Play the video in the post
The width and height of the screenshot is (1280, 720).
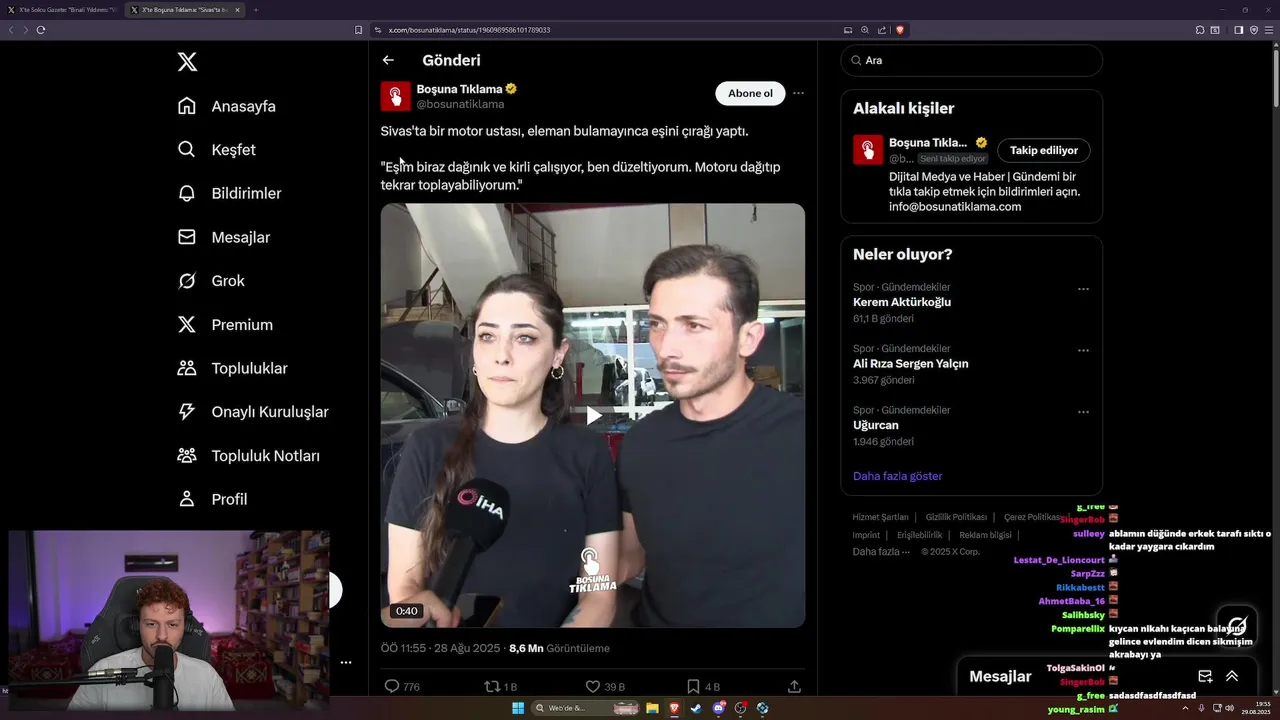593,415
